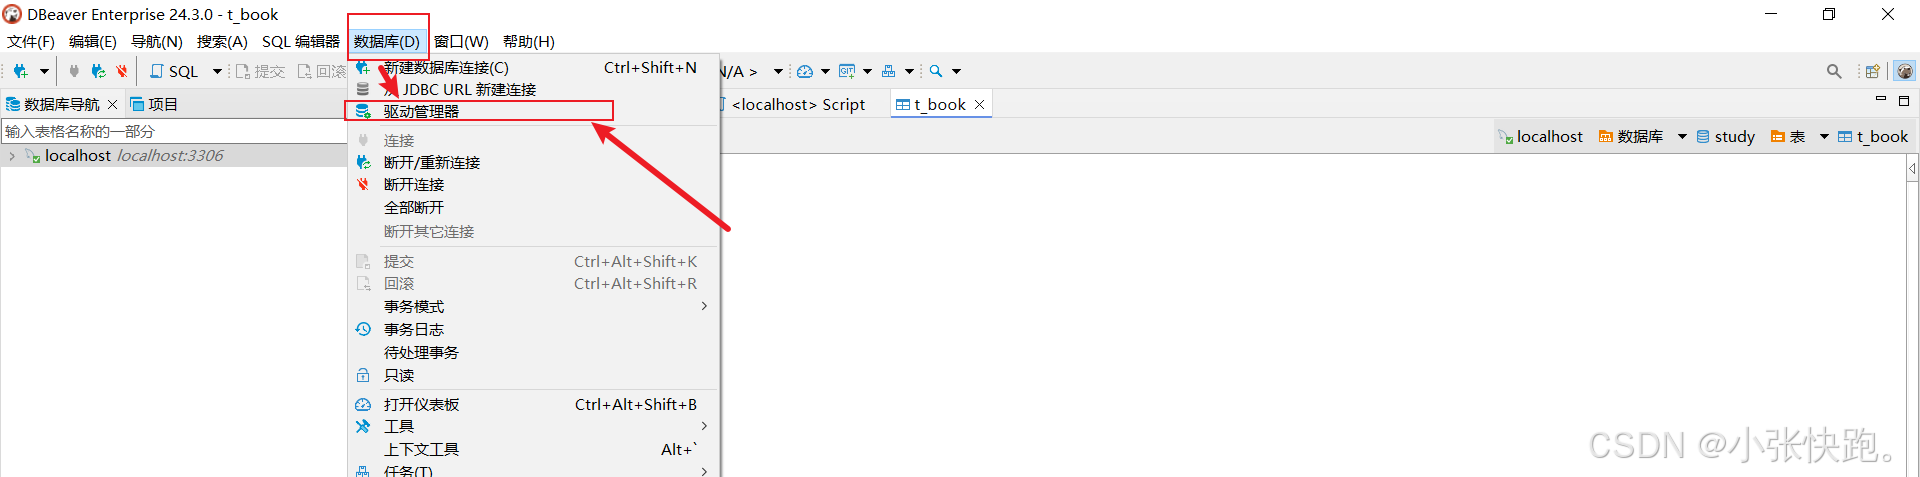
Task: Close the t_book editor tab
Action: (x=980, y=104)
